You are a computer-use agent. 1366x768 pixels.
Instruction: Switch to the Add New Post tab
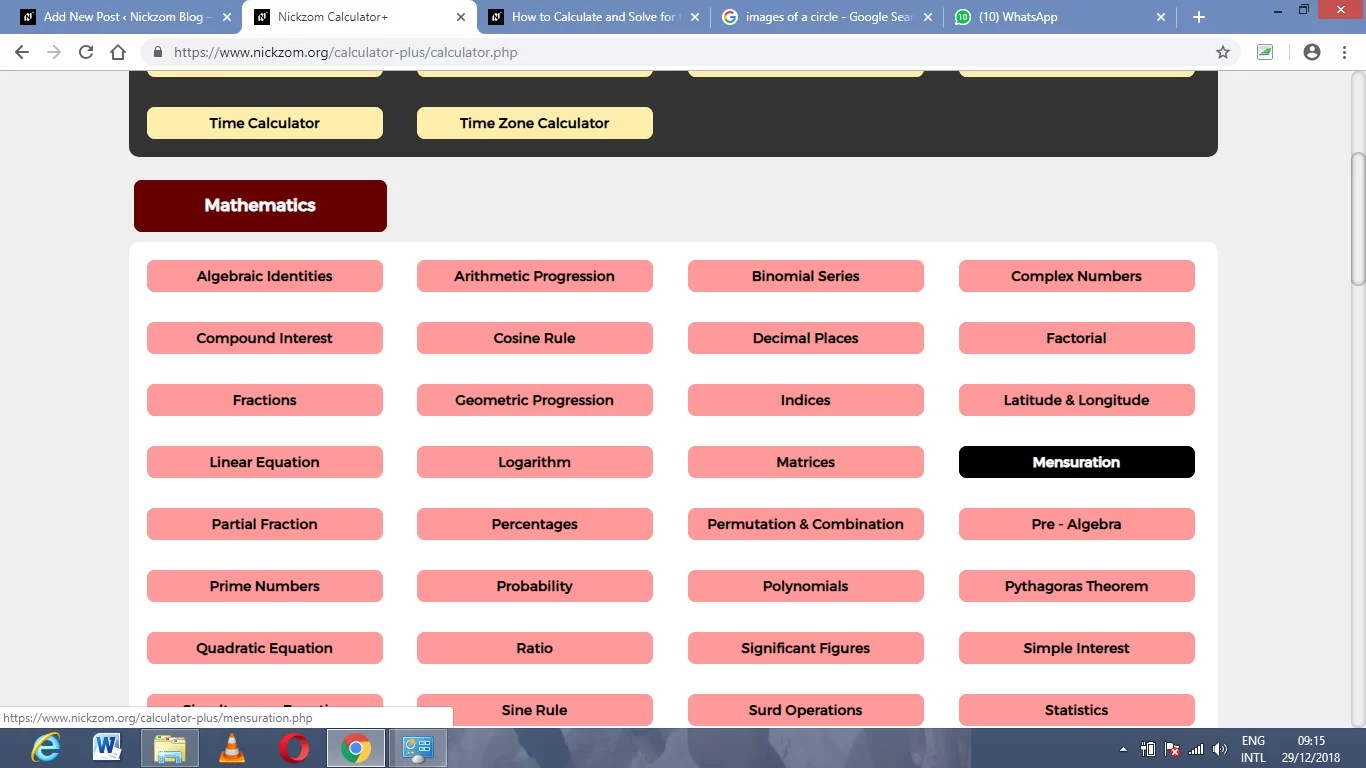tap(126, 17)
